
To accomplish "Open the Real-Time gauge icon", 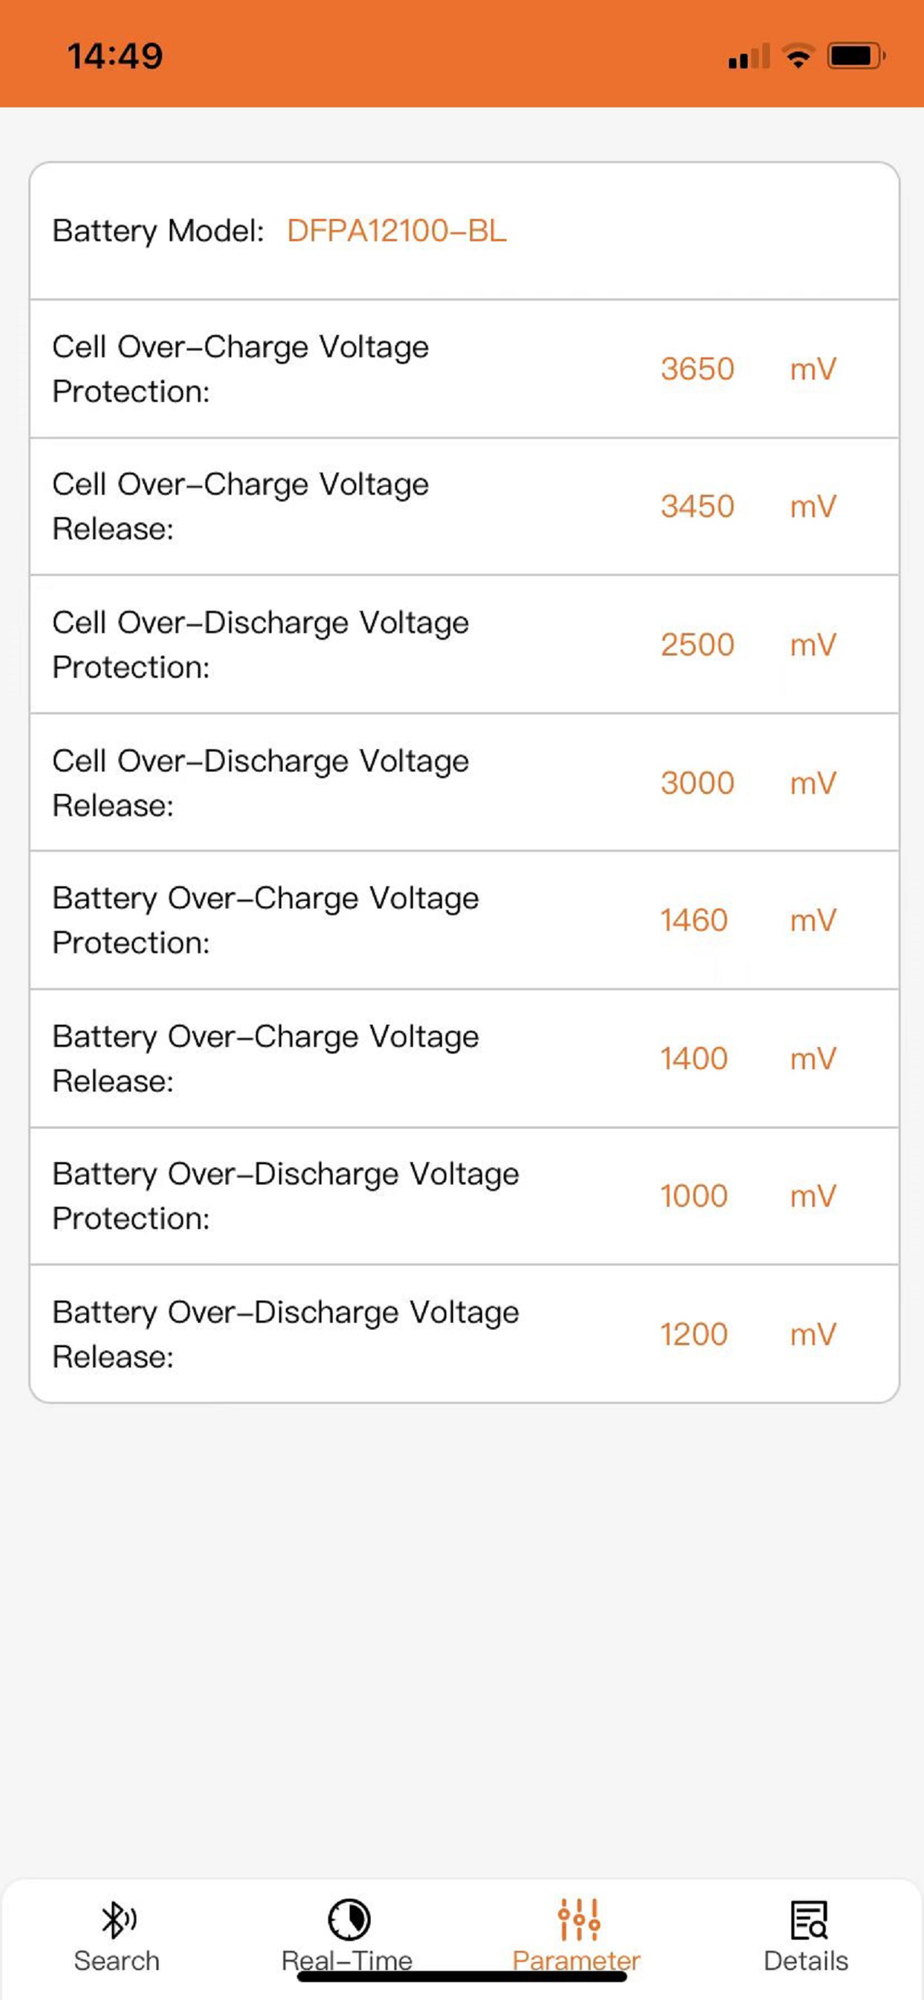I will 349,1918.
